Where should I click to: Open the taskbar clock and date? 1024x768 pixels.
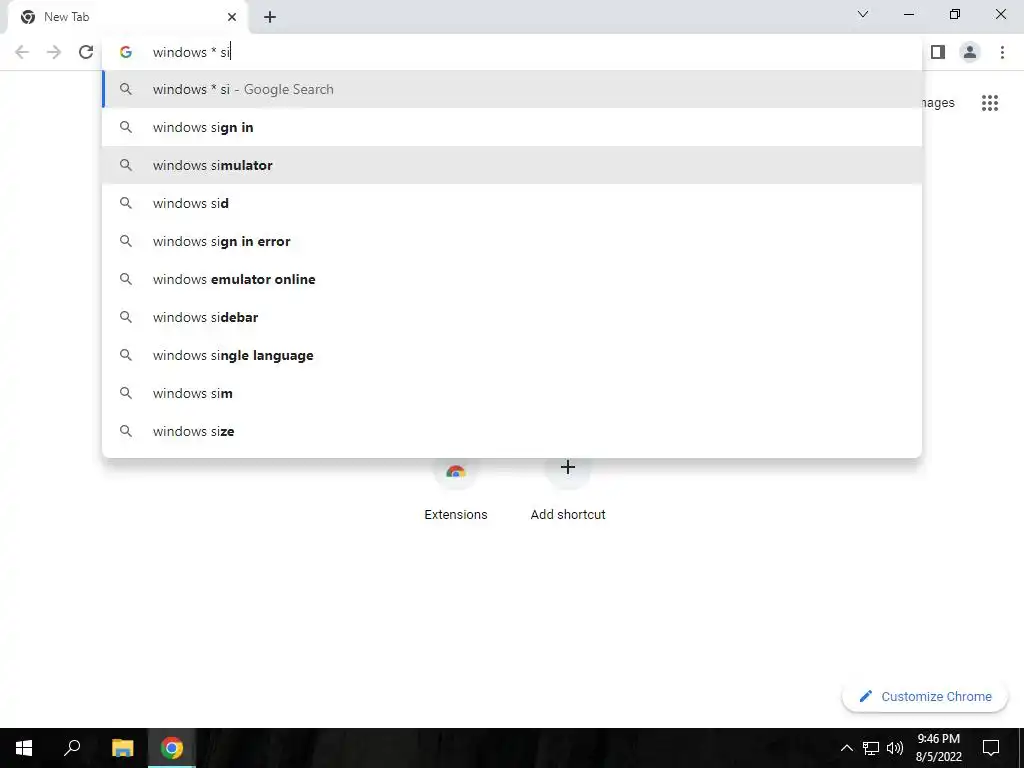point(938,748)
